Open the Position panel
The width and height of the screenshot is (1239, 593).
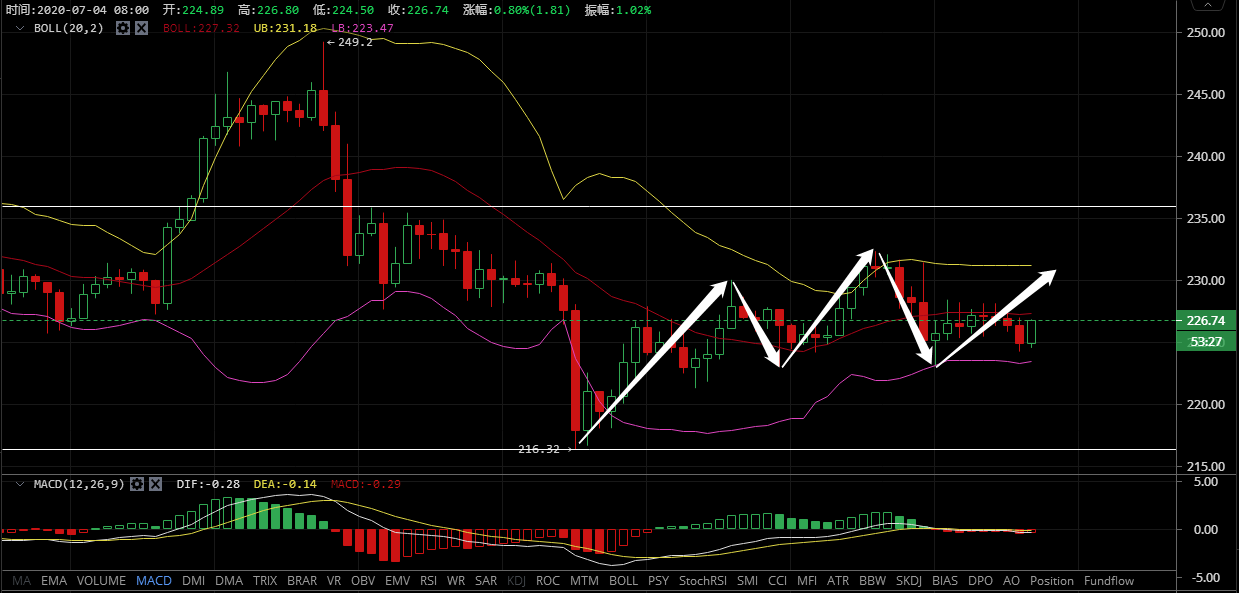click(x=1051, y=580)
